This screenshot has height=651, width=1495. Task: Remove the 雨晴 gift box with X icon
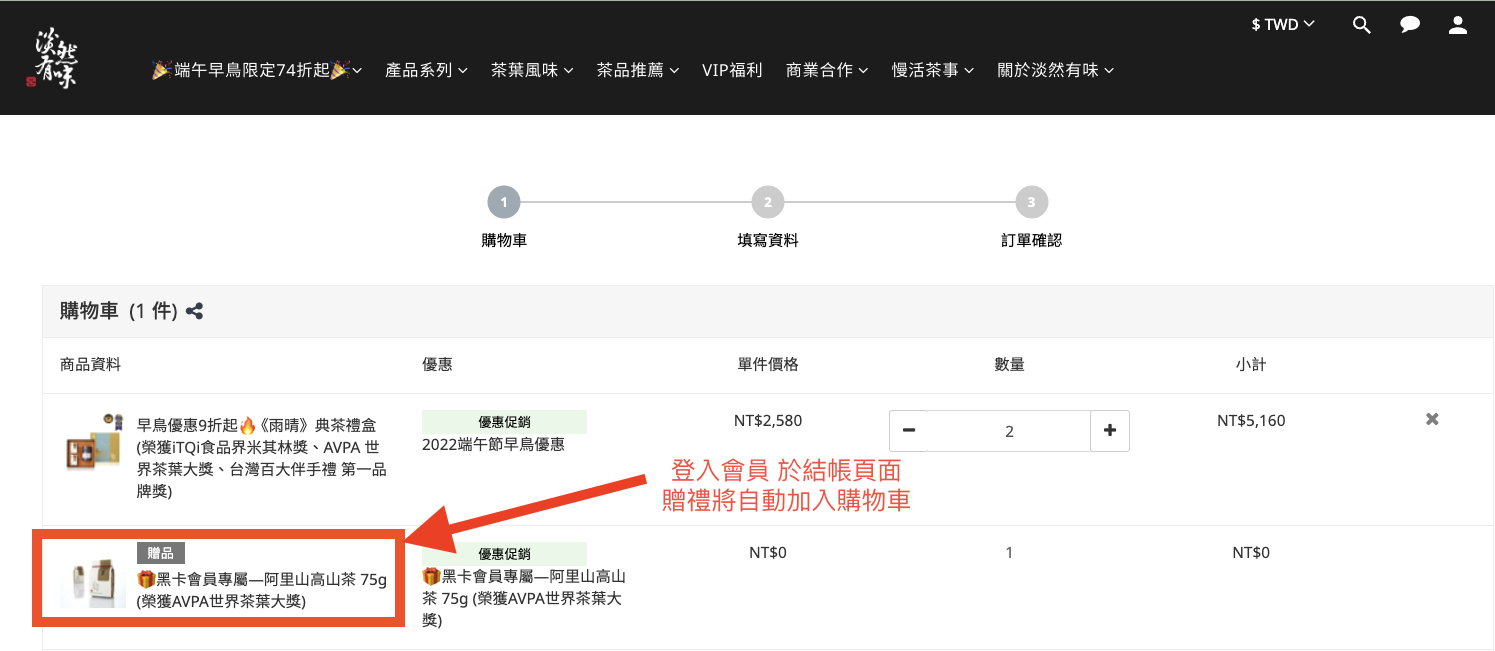point(1432,419)
